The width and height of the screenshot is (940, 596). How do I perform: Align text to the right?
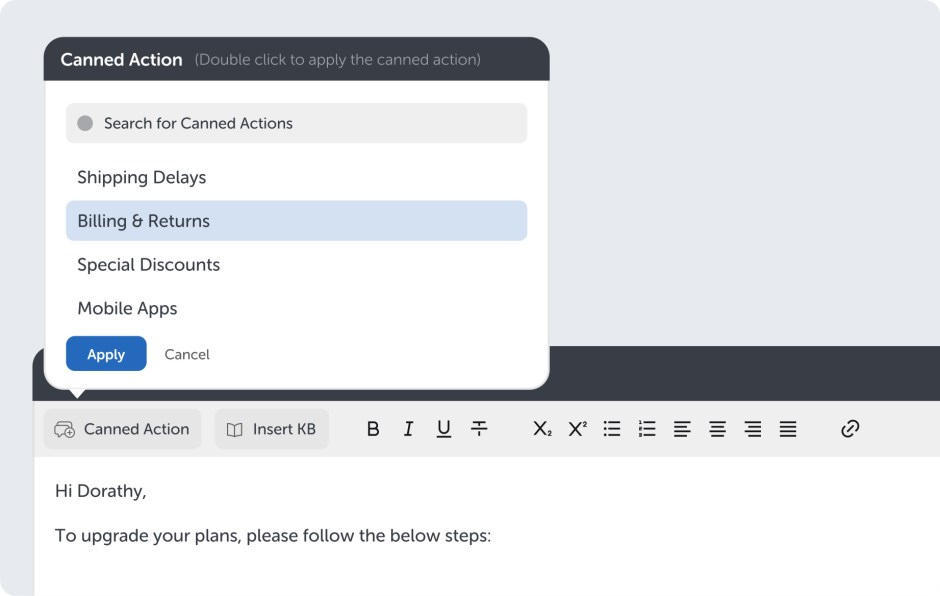[753, 429]
